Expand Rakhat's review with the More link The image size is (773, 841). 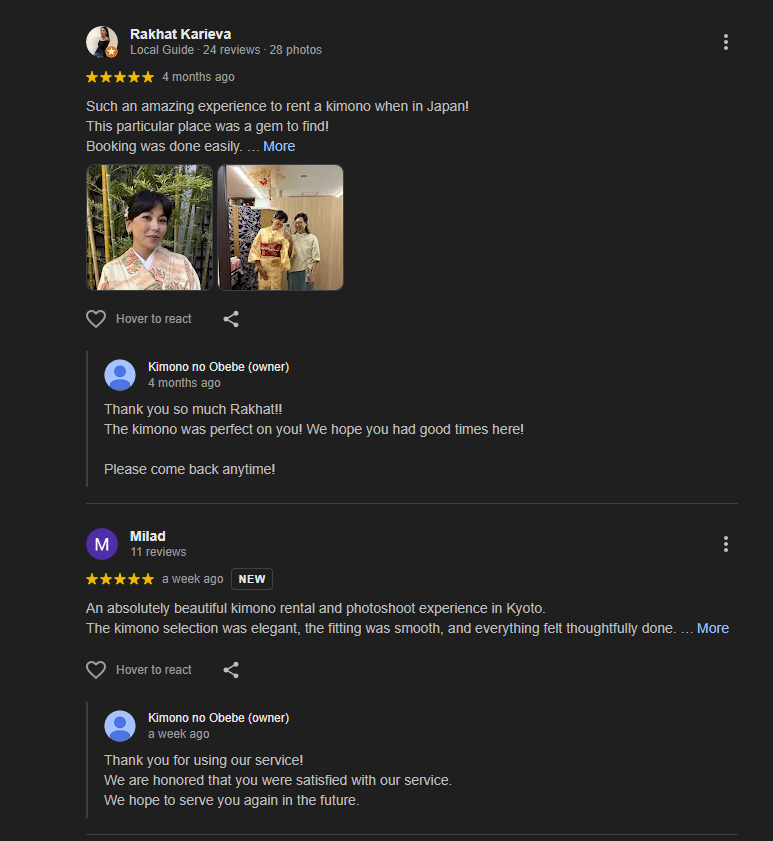(x=279, y=146)
